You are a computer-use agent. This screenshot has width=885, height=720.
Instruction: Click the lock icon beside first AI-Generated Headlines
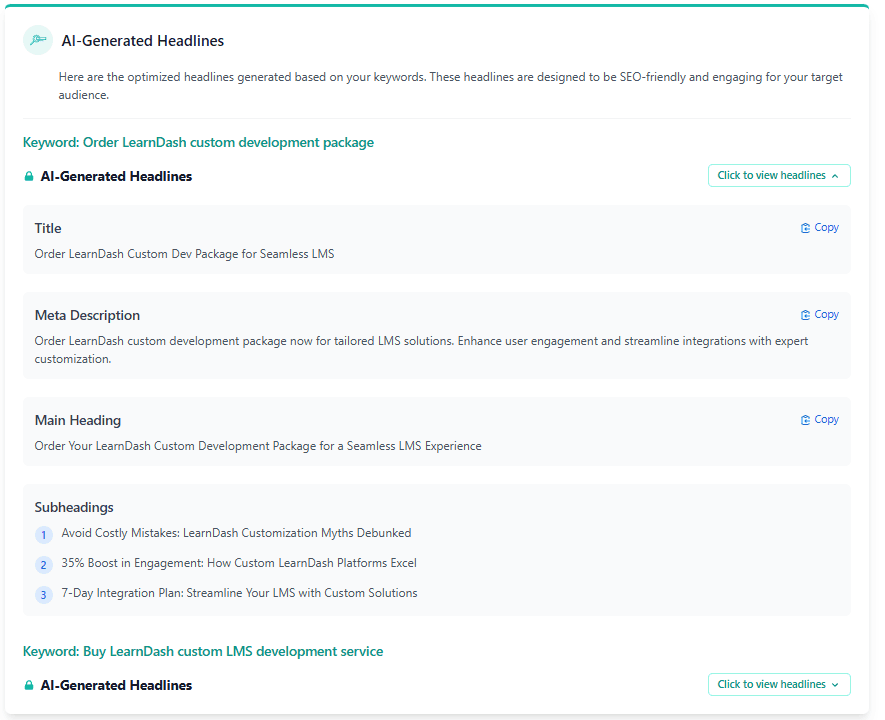tap(29, 177)
